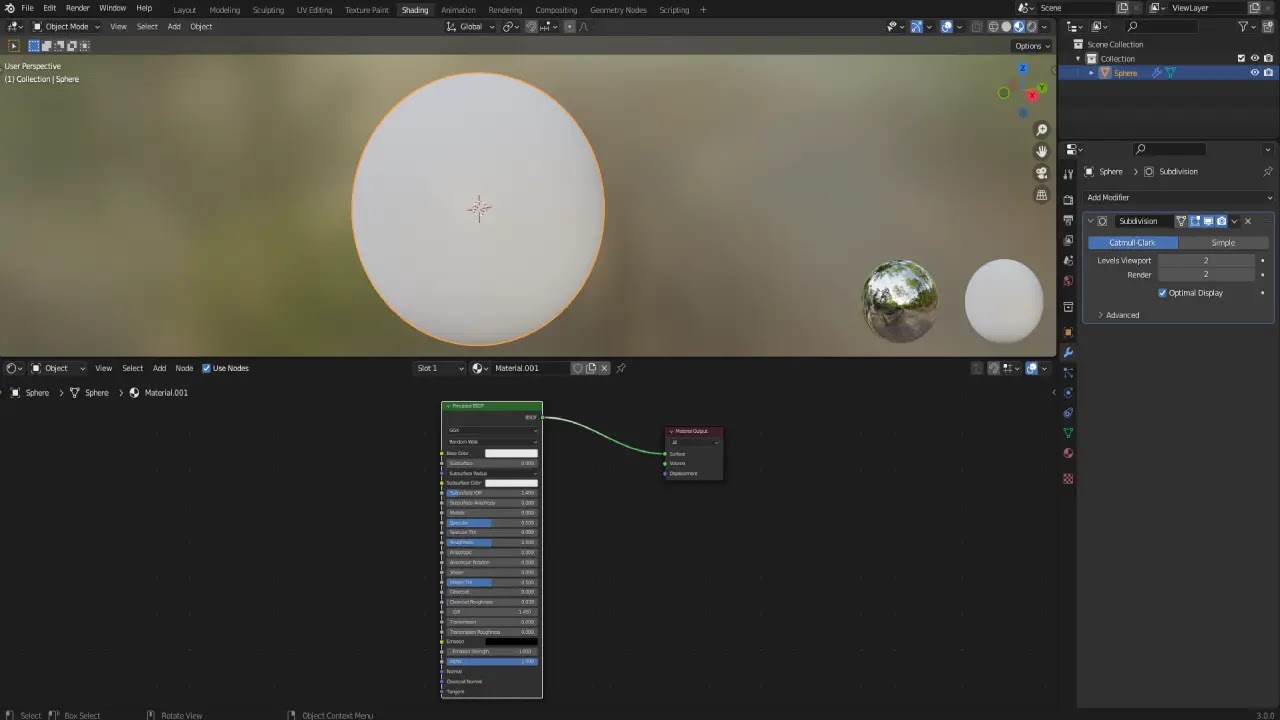Open the World properties tab icon

[1068, 281]
